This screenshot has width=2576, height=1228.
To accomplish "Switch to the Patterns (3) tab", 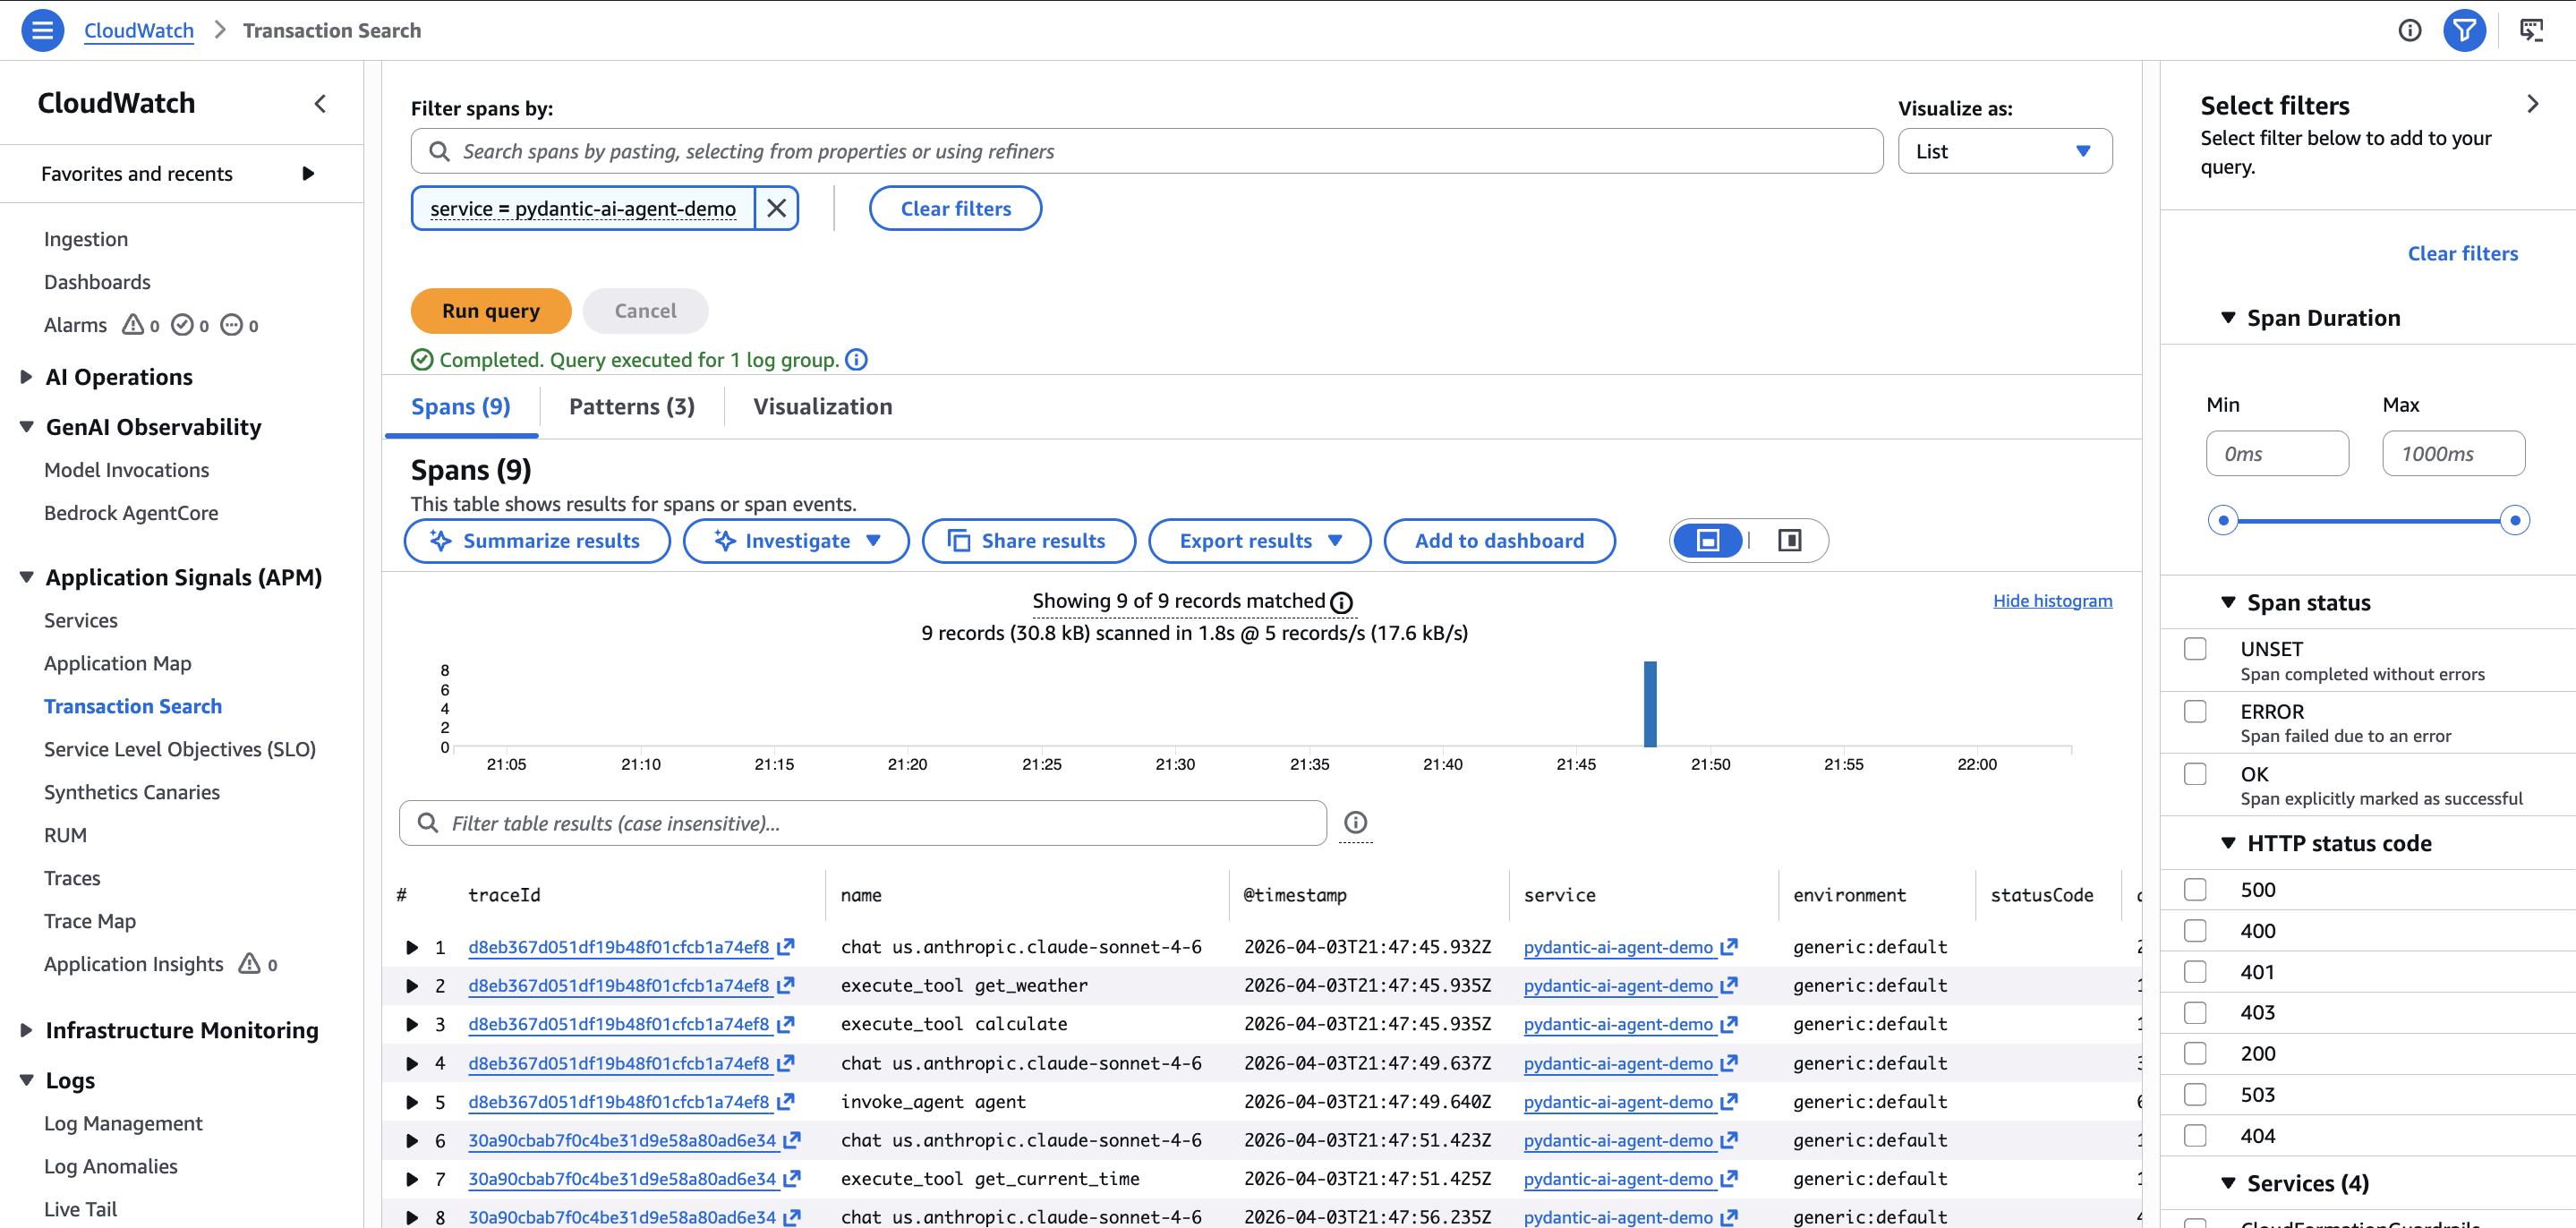I will point(630,406).
